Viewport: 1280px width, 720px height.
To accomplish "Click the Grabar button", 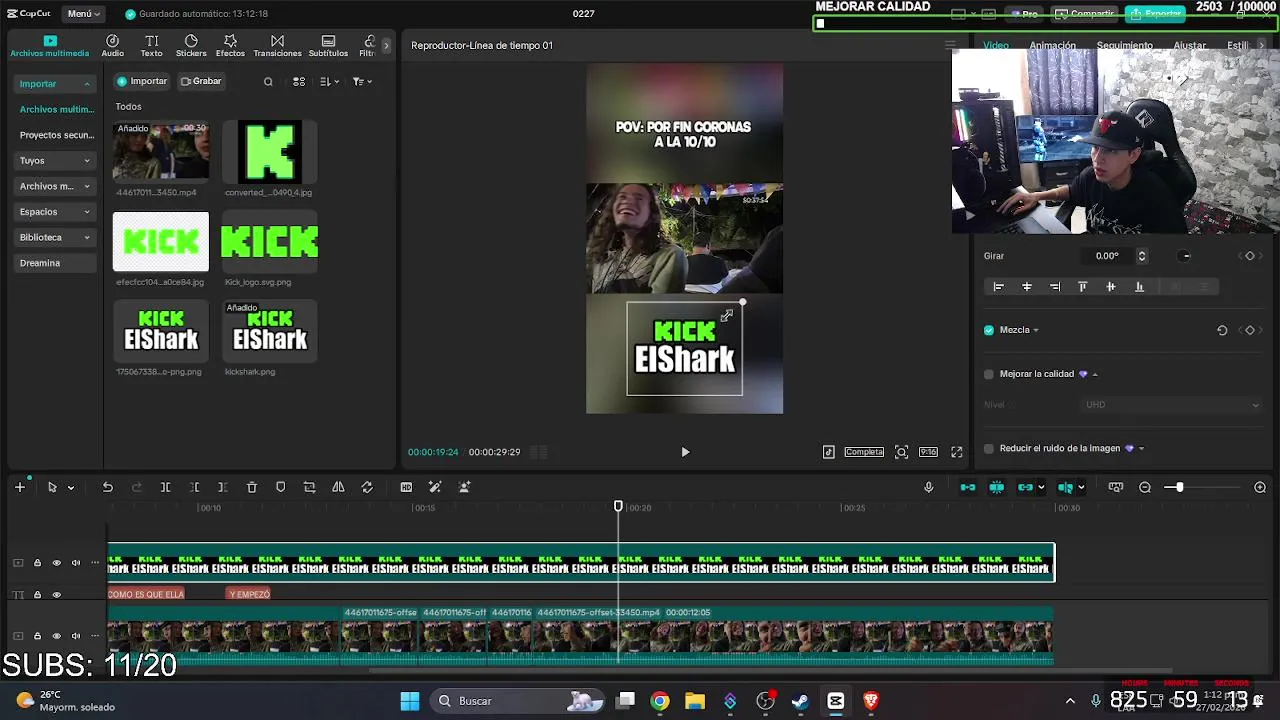I will point(201,81).
